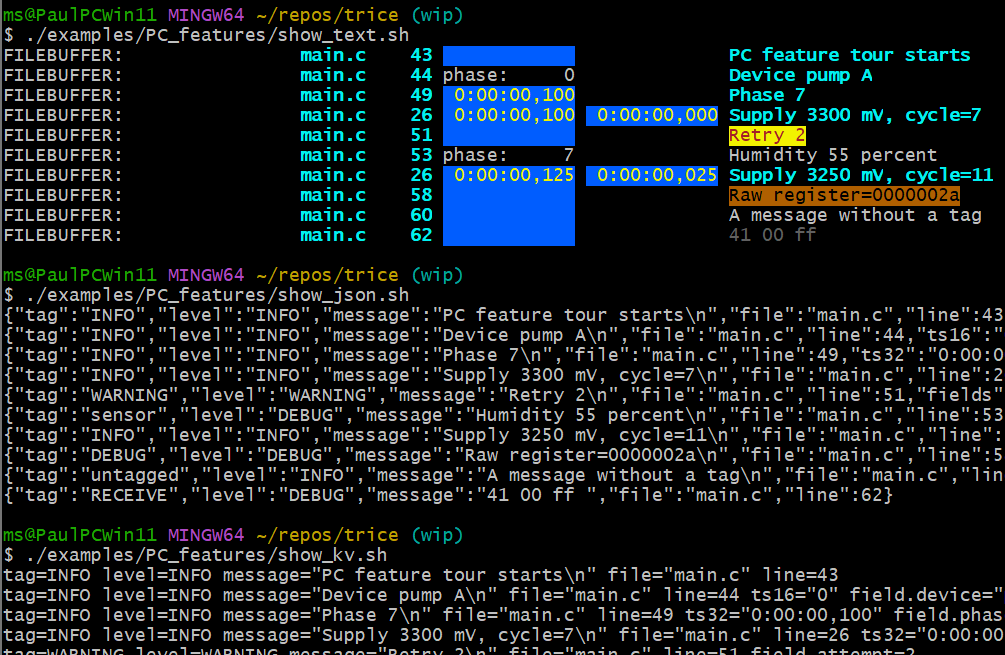Click cyan 'Supply 3250 mV, cycle=11' message
1005x655 pixels.
(861, 175)
